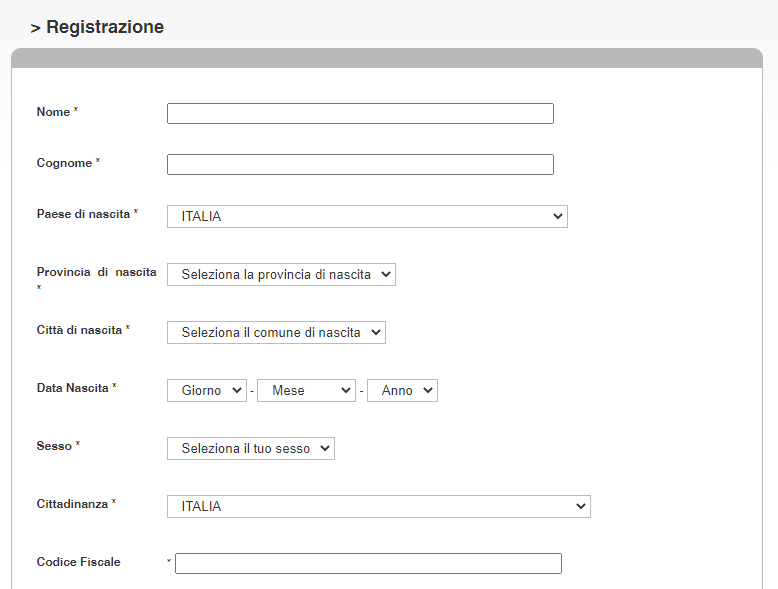
Task: Open the Mese dropdown
Action: click(307, 391)
